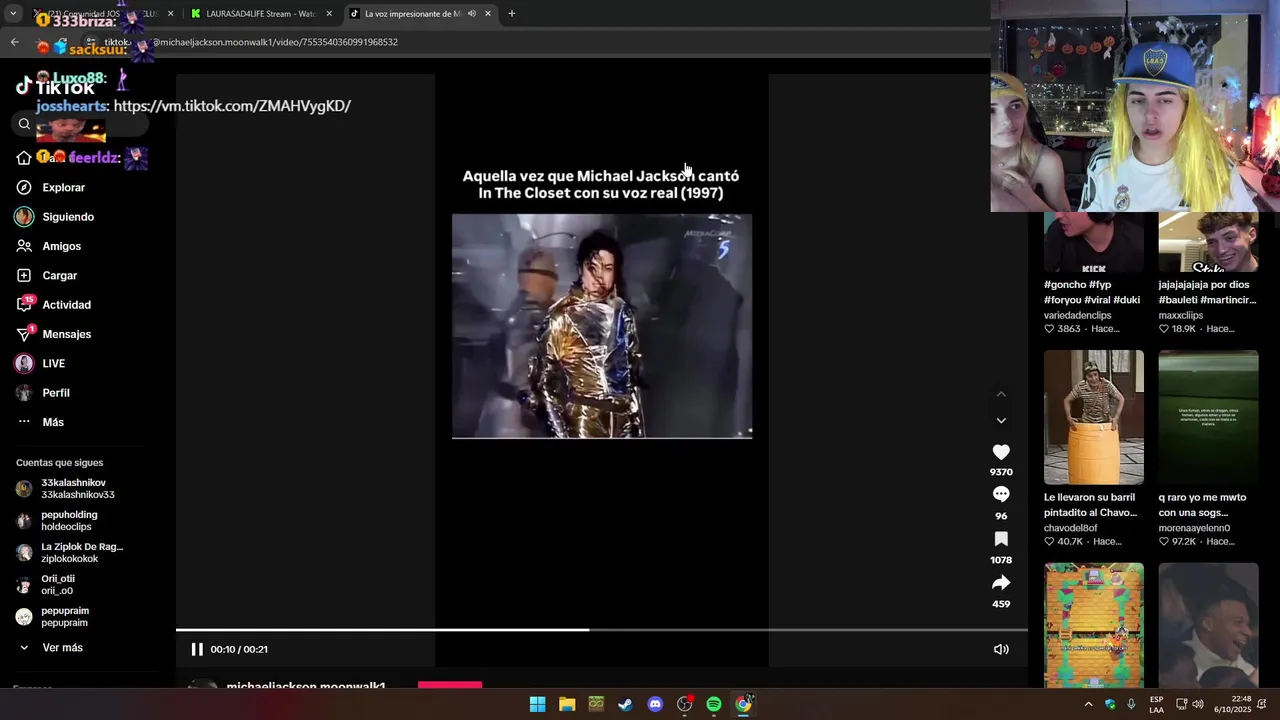Viewport: 1280px width, 720px height.
Task: Save the video with the bookmark icon
Action: coord(1001,539)
